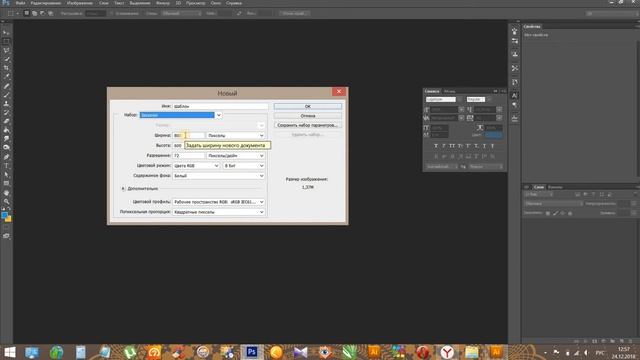
Task: Open the Изображение menu
Action: [x=80, y=3]
